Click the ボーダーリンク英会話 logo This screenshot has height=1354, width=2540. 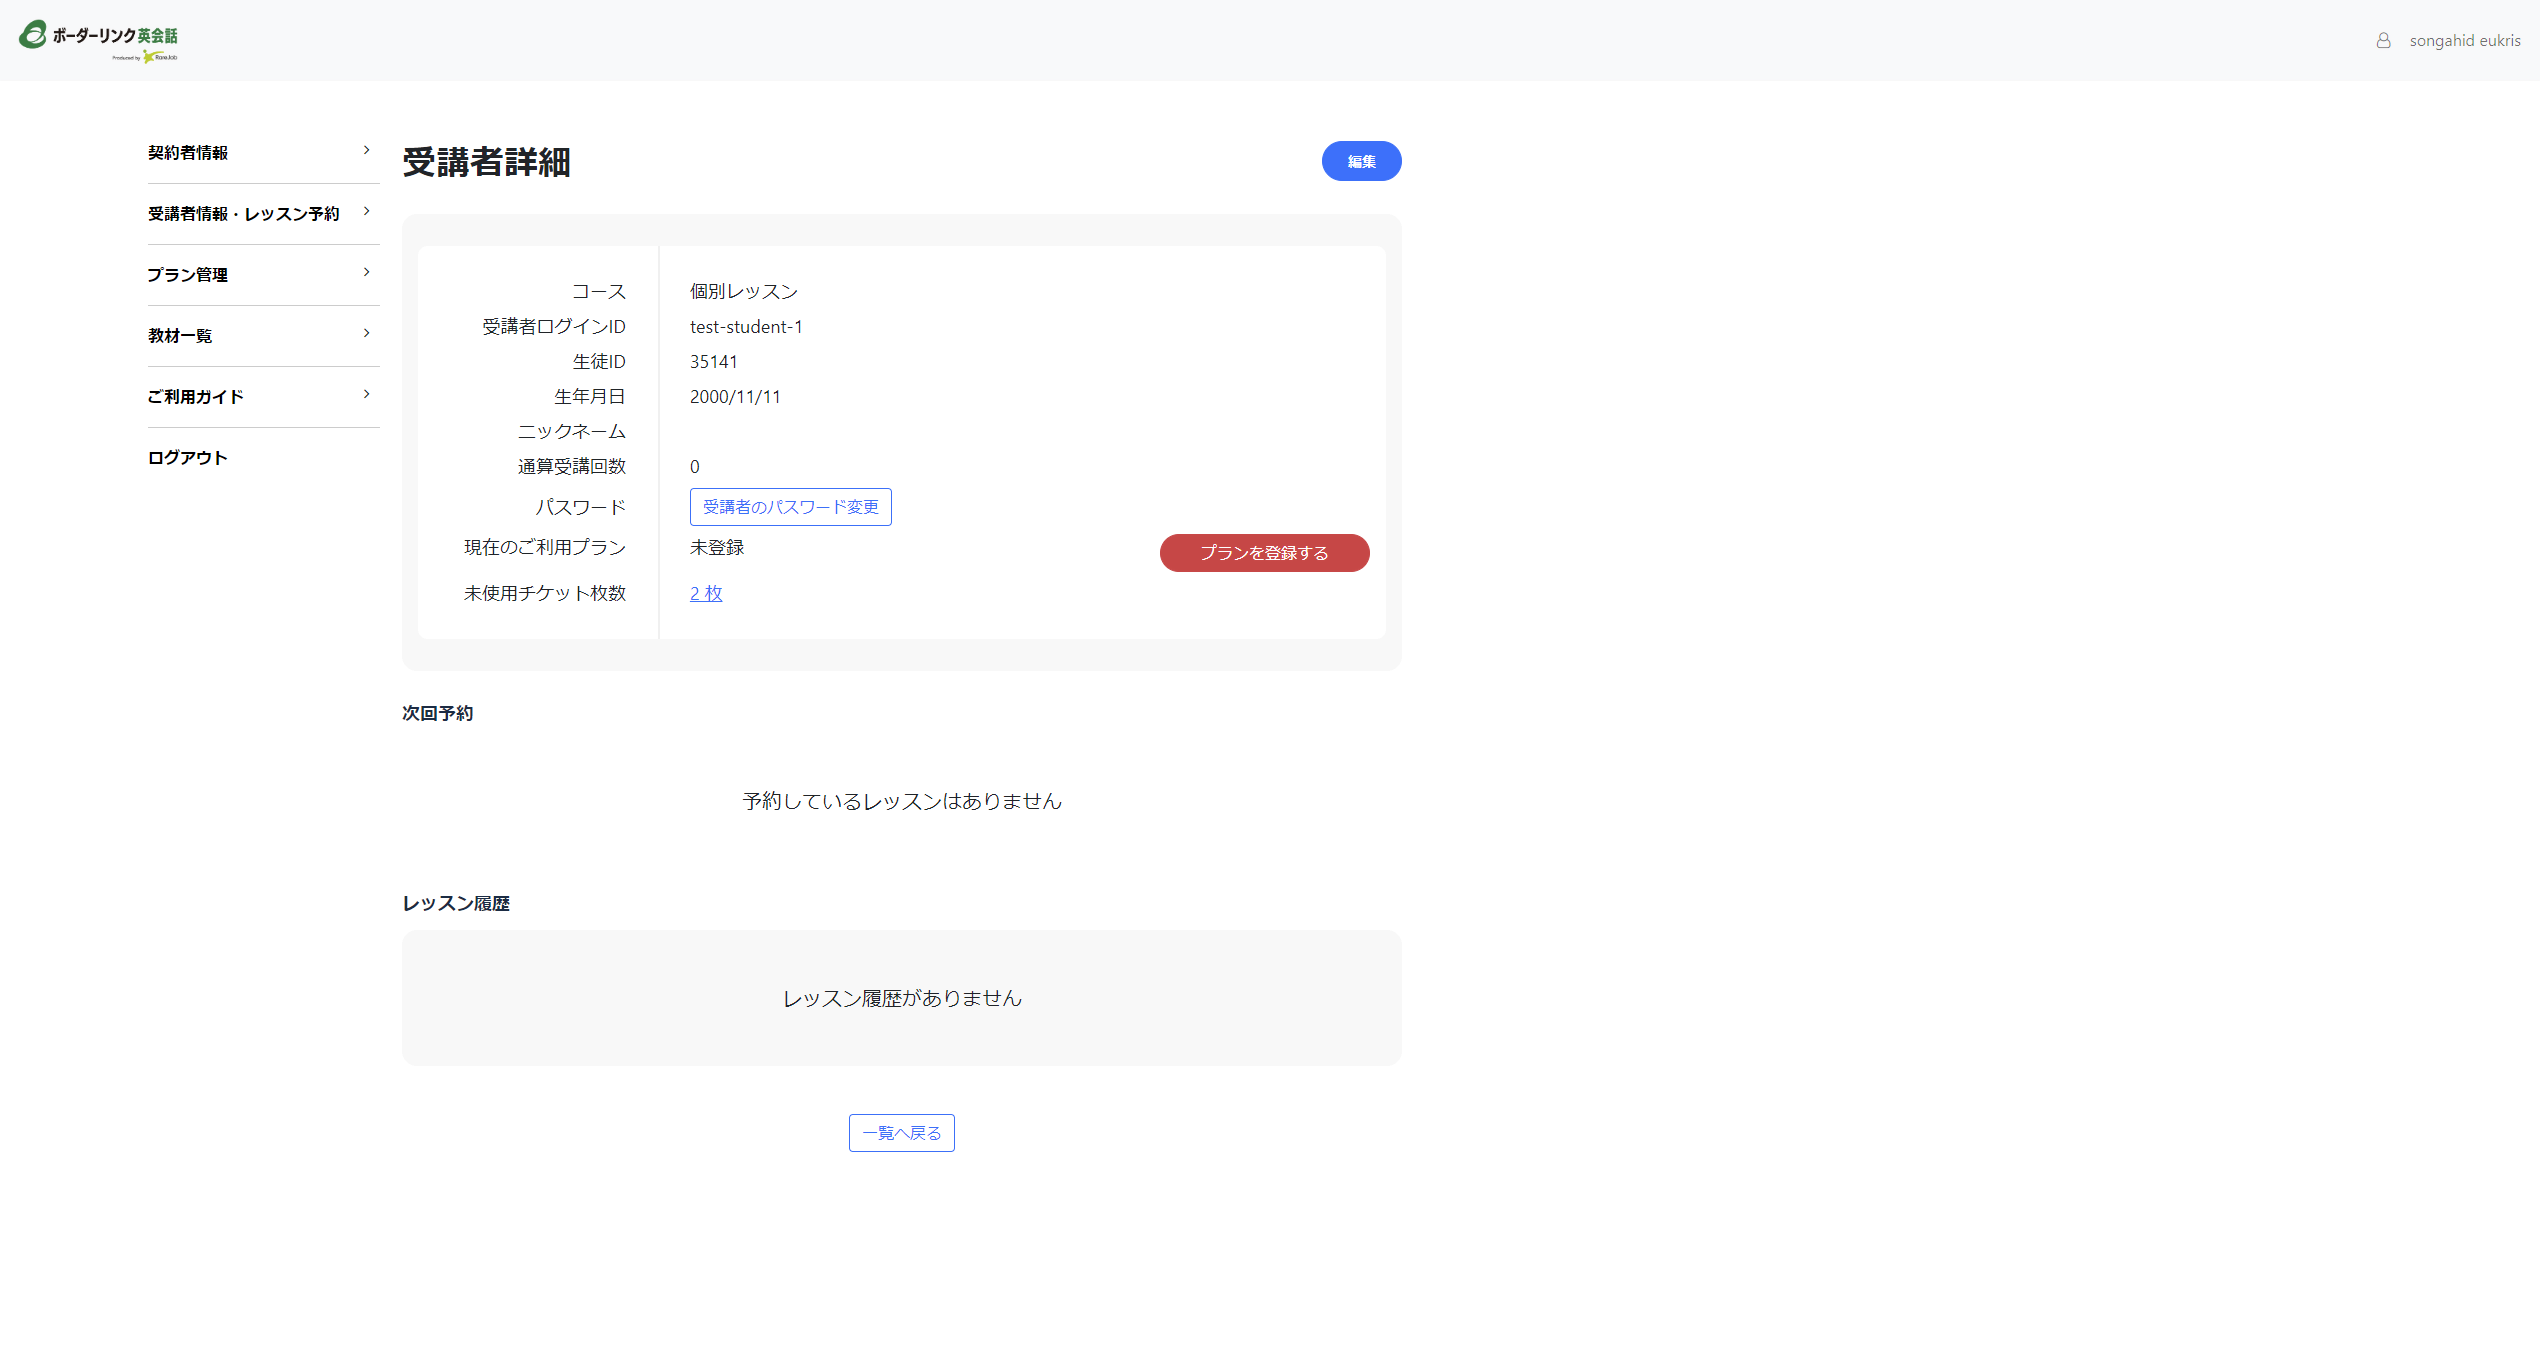coord(99,40)
